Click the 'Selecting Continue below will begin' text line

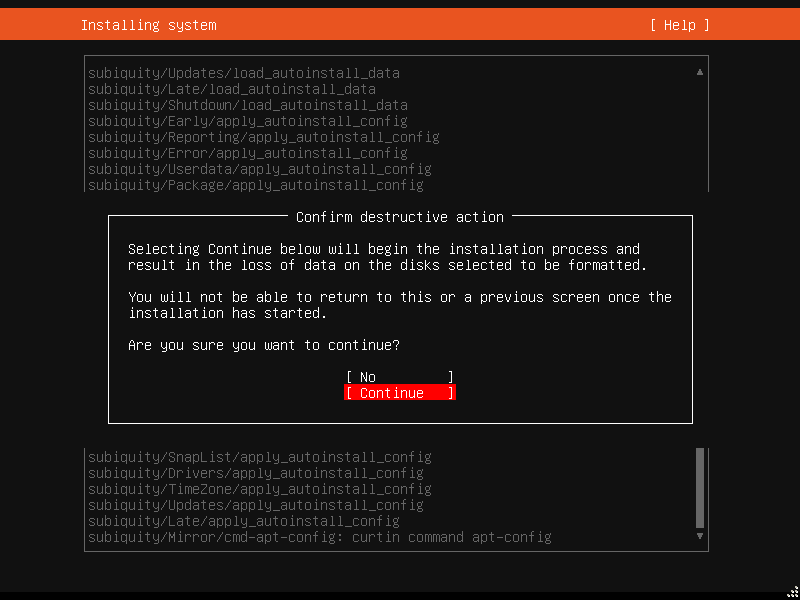(x=384, y=249)
